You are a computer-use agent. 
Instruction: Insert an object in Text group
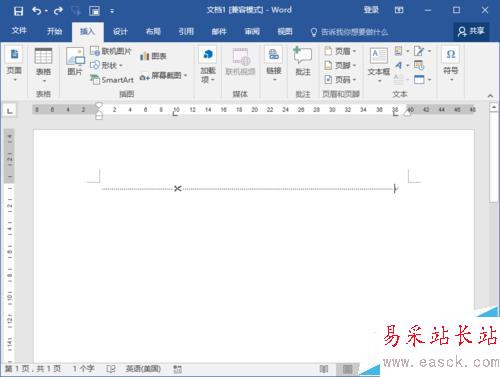[422, 80]
